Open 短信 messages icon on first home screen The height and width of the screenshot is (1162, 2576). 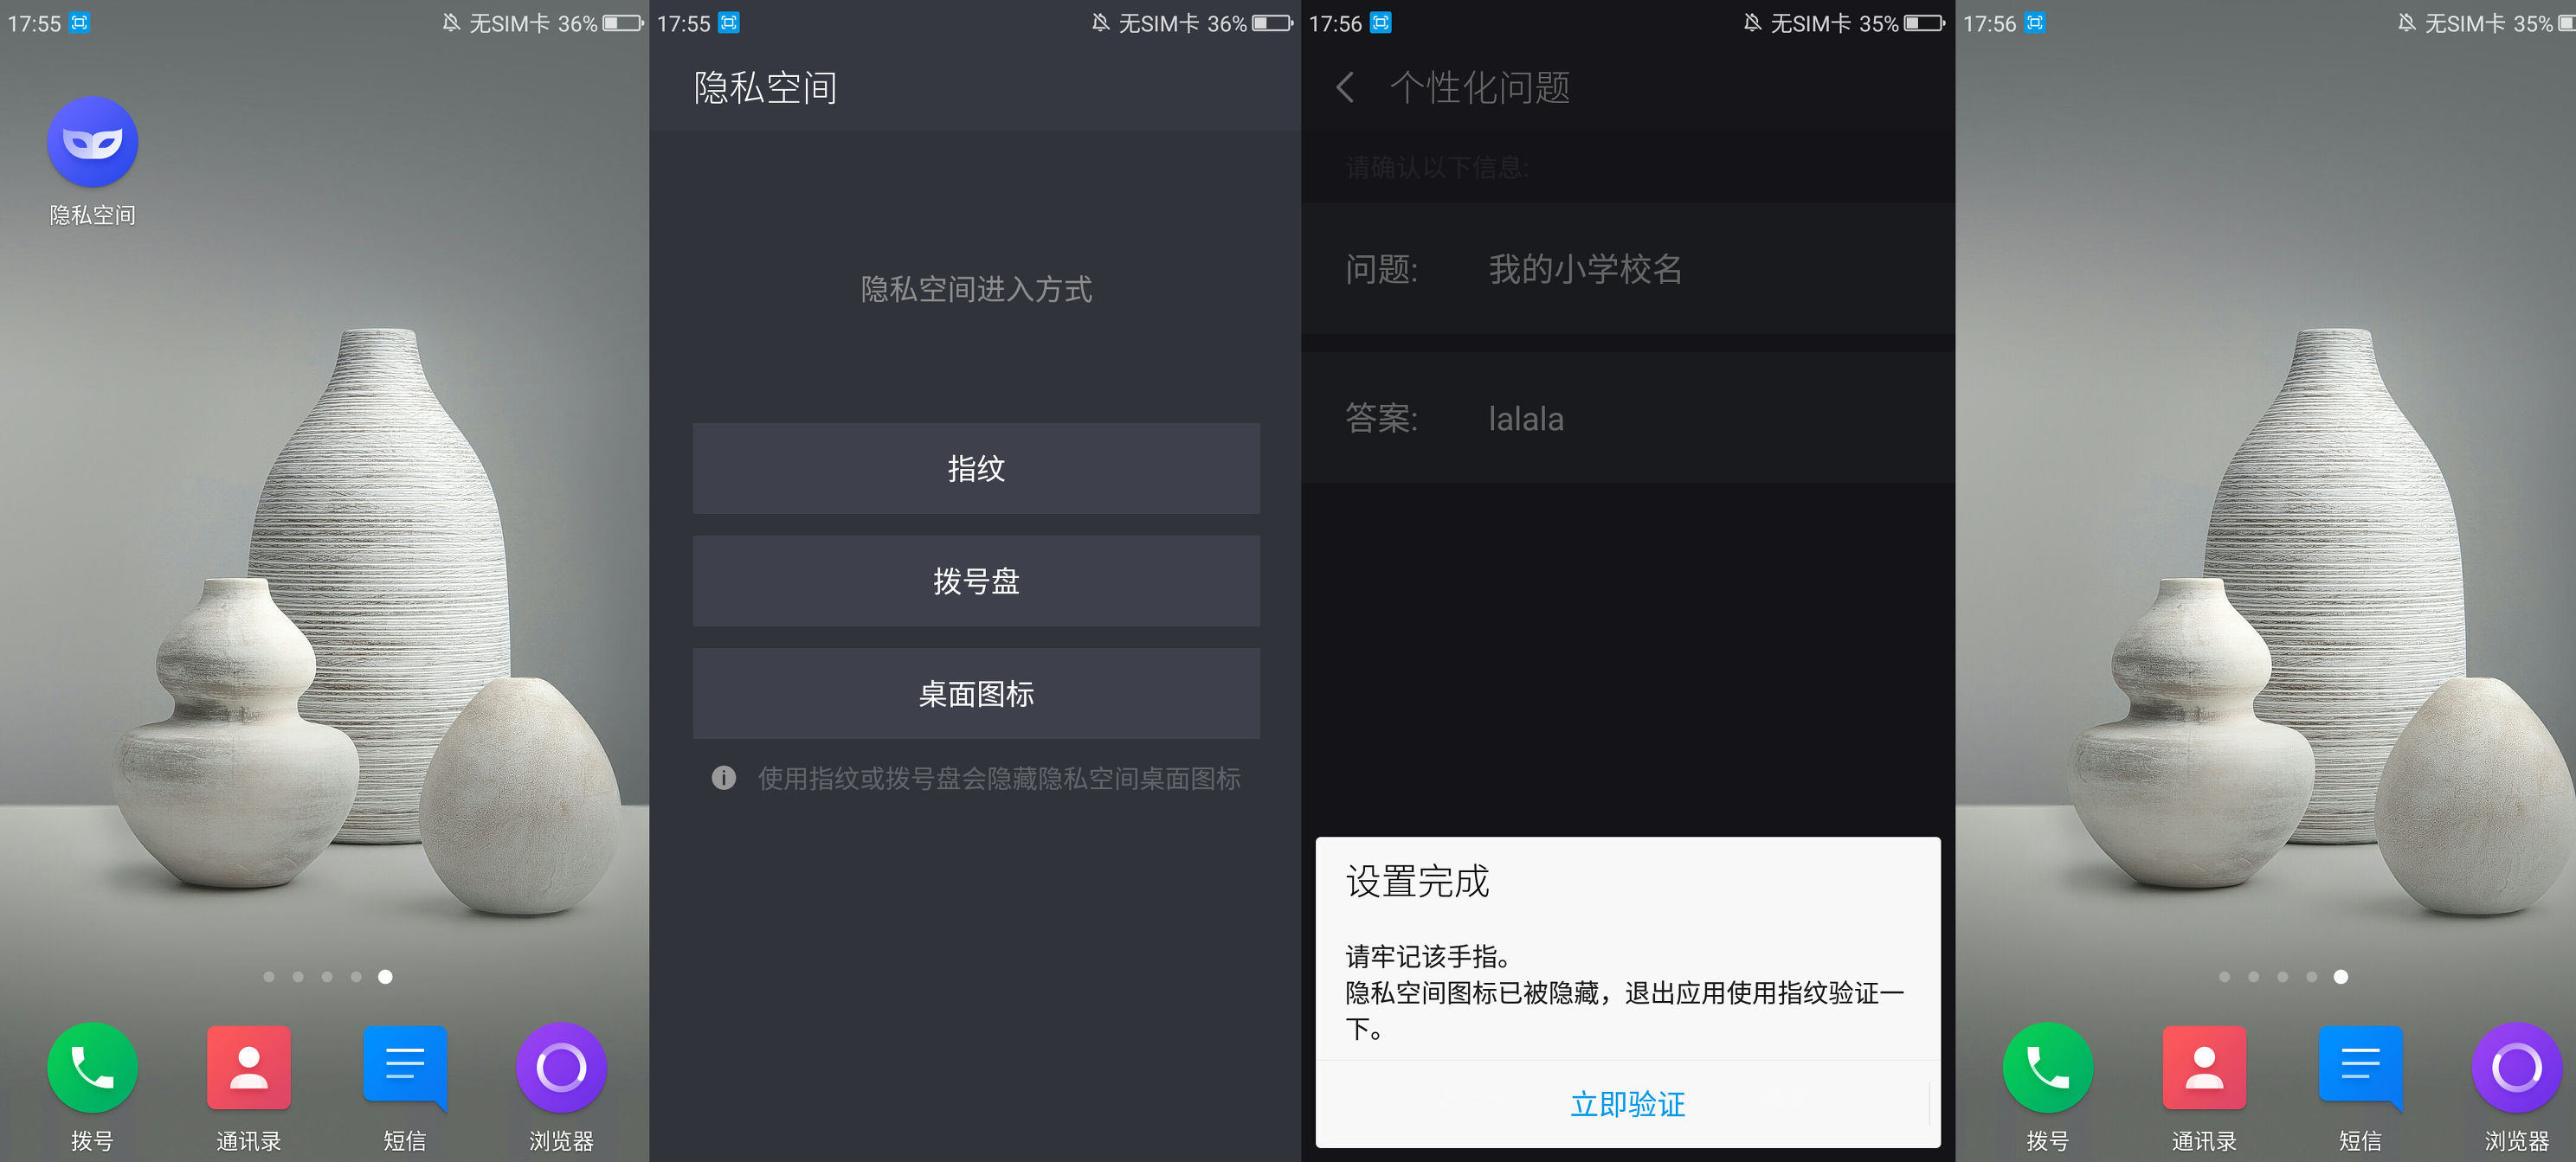pyautogui.click(x=405, y=1067)
